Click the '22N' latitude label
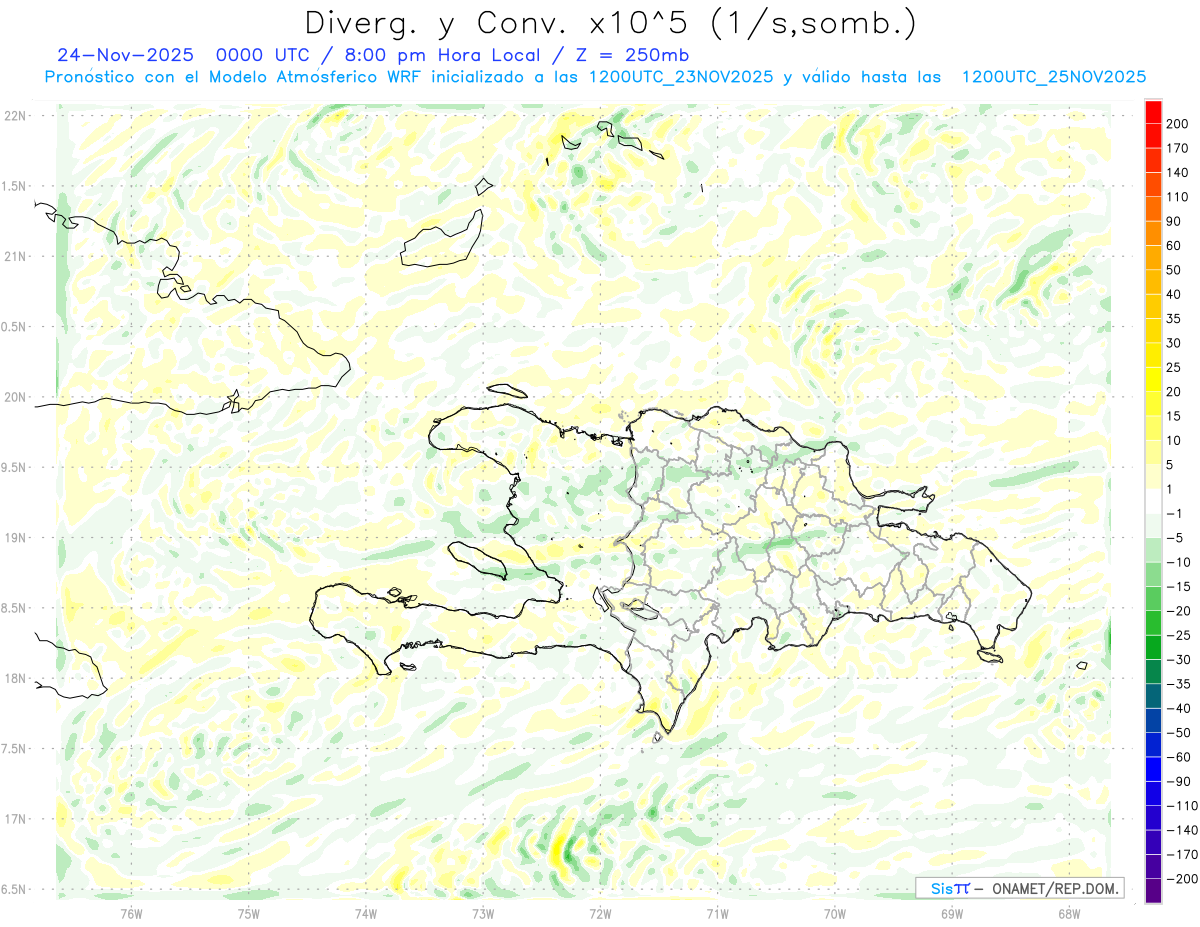 click(x=15, y=116)
